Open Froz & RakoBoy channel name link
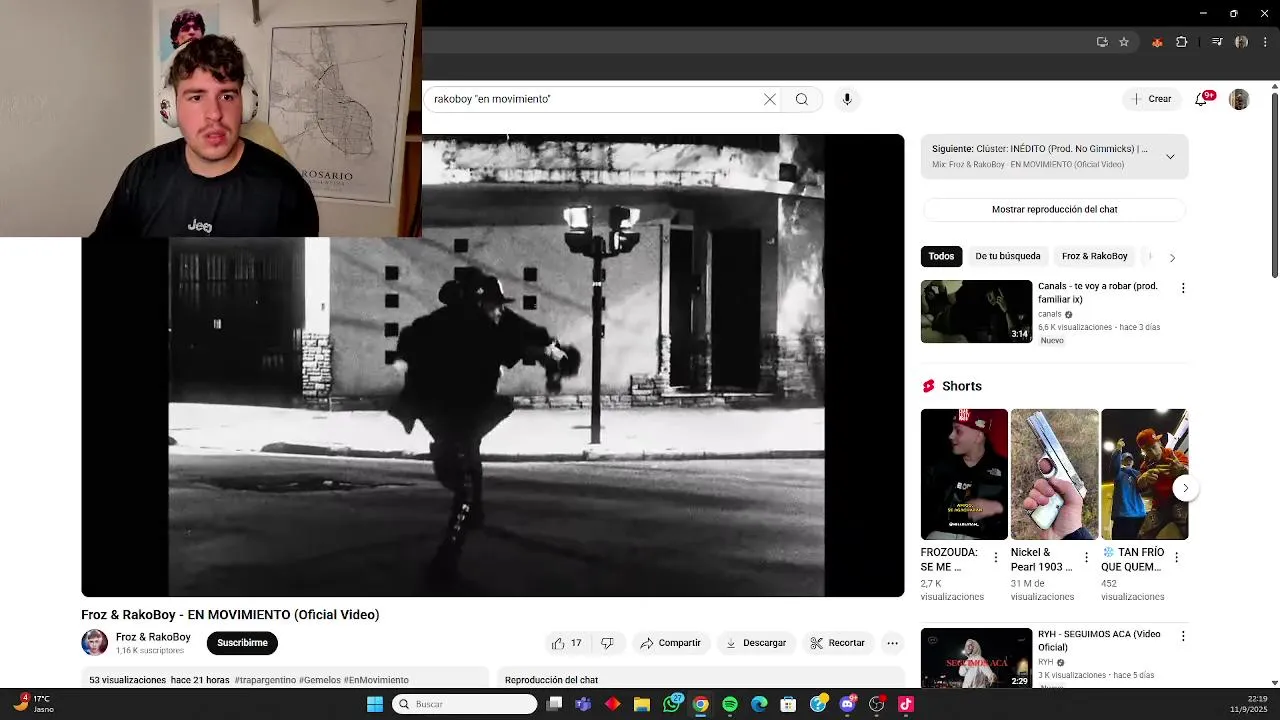1280x720 pixels. 153,637
